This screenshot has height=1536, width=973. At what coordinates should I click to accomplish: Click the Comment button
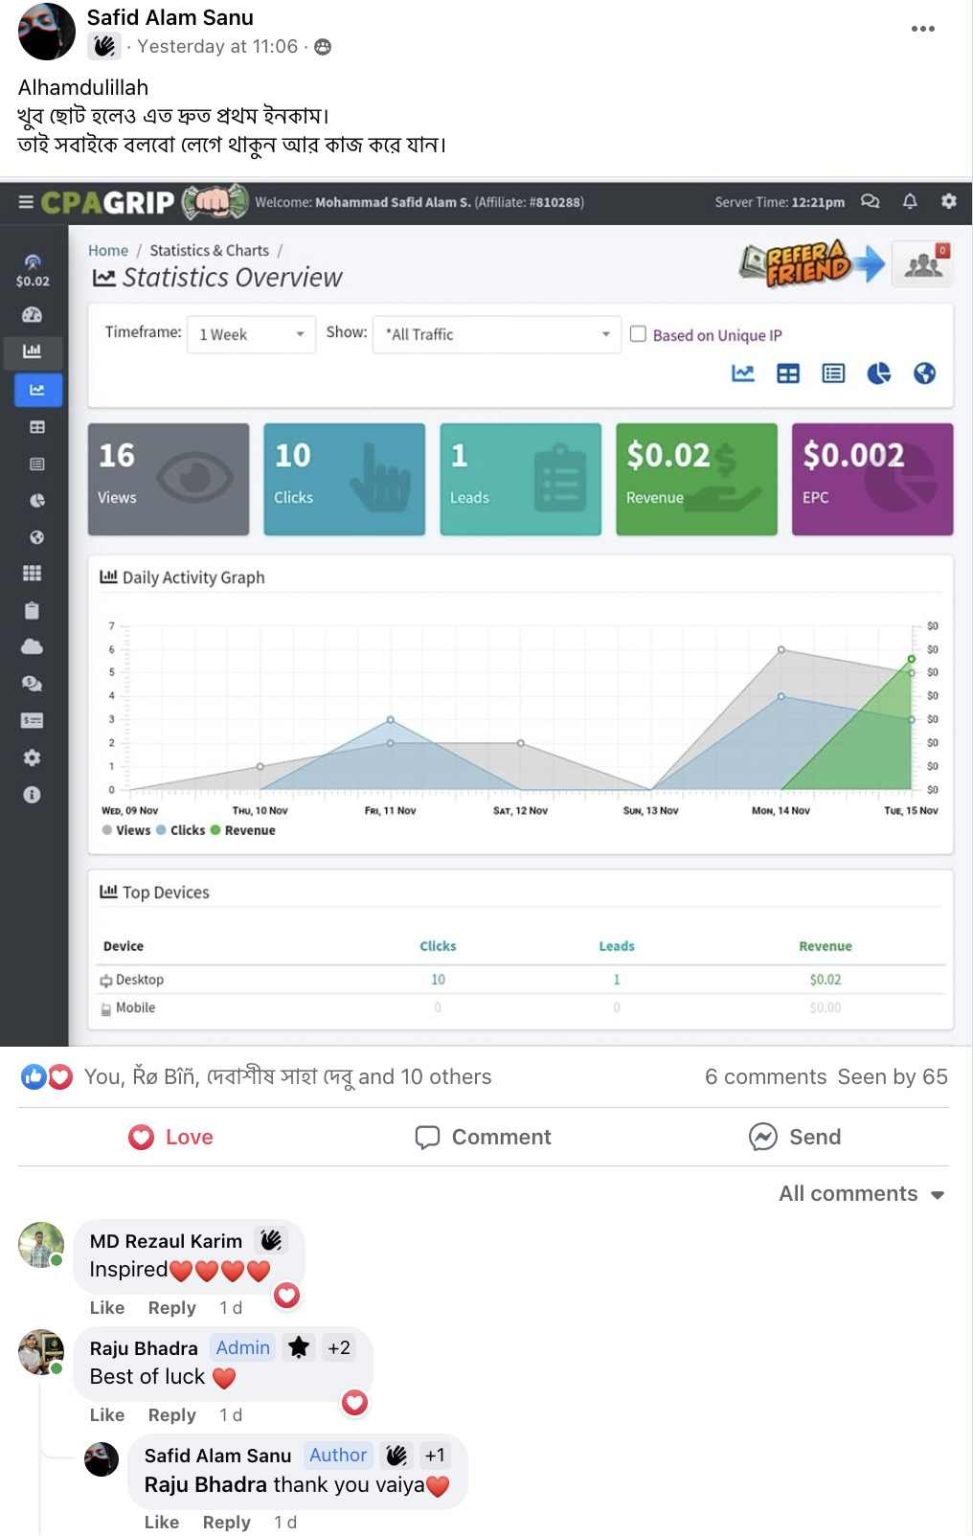point(483,1137)
